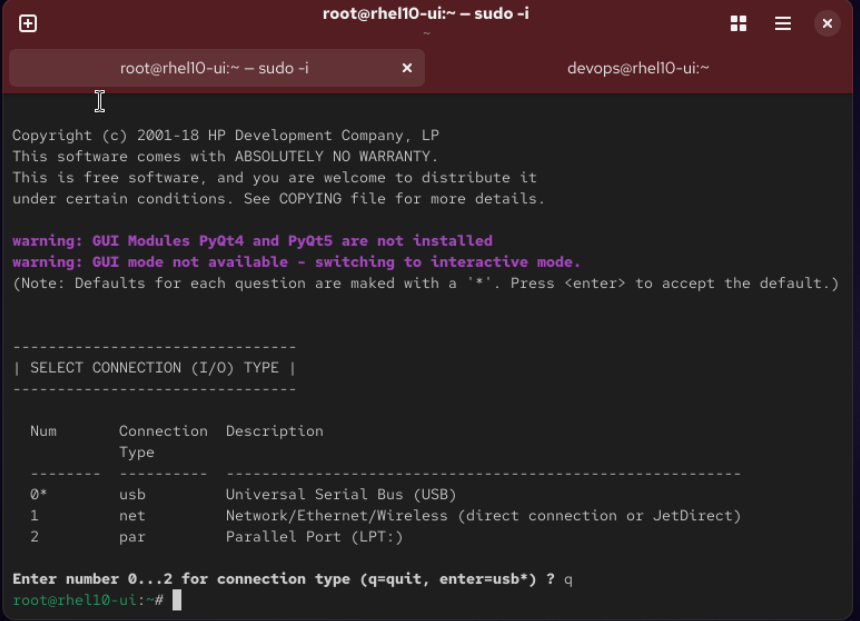Close the root@rhel10-ui sudo tab
This screenshot has height=621, width=860.
[x=407, y=68]
